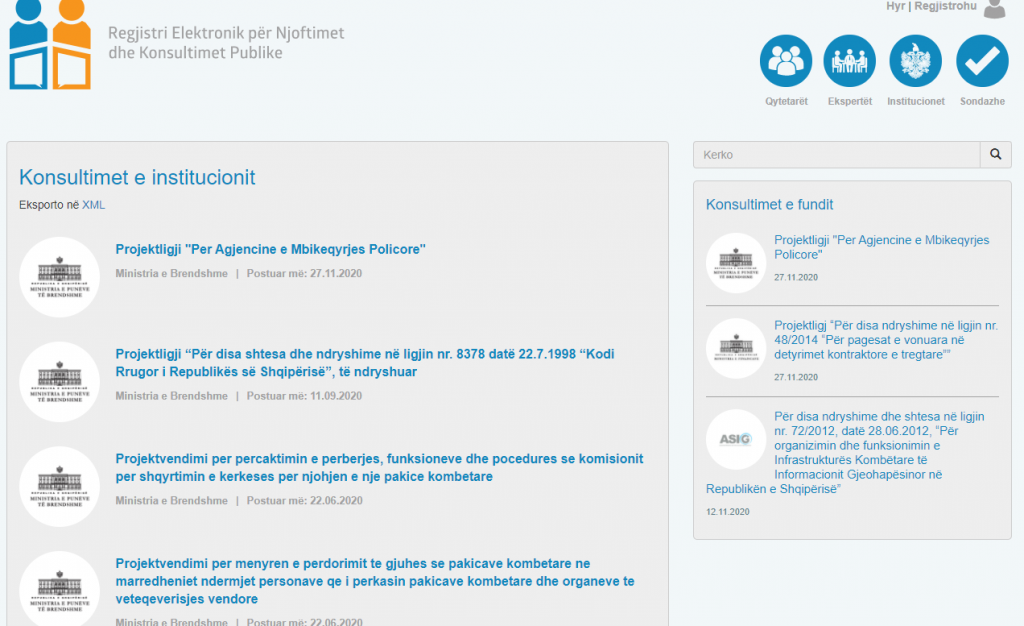
Task: Click the site logo with two figures
Action: tap(50, 45)
